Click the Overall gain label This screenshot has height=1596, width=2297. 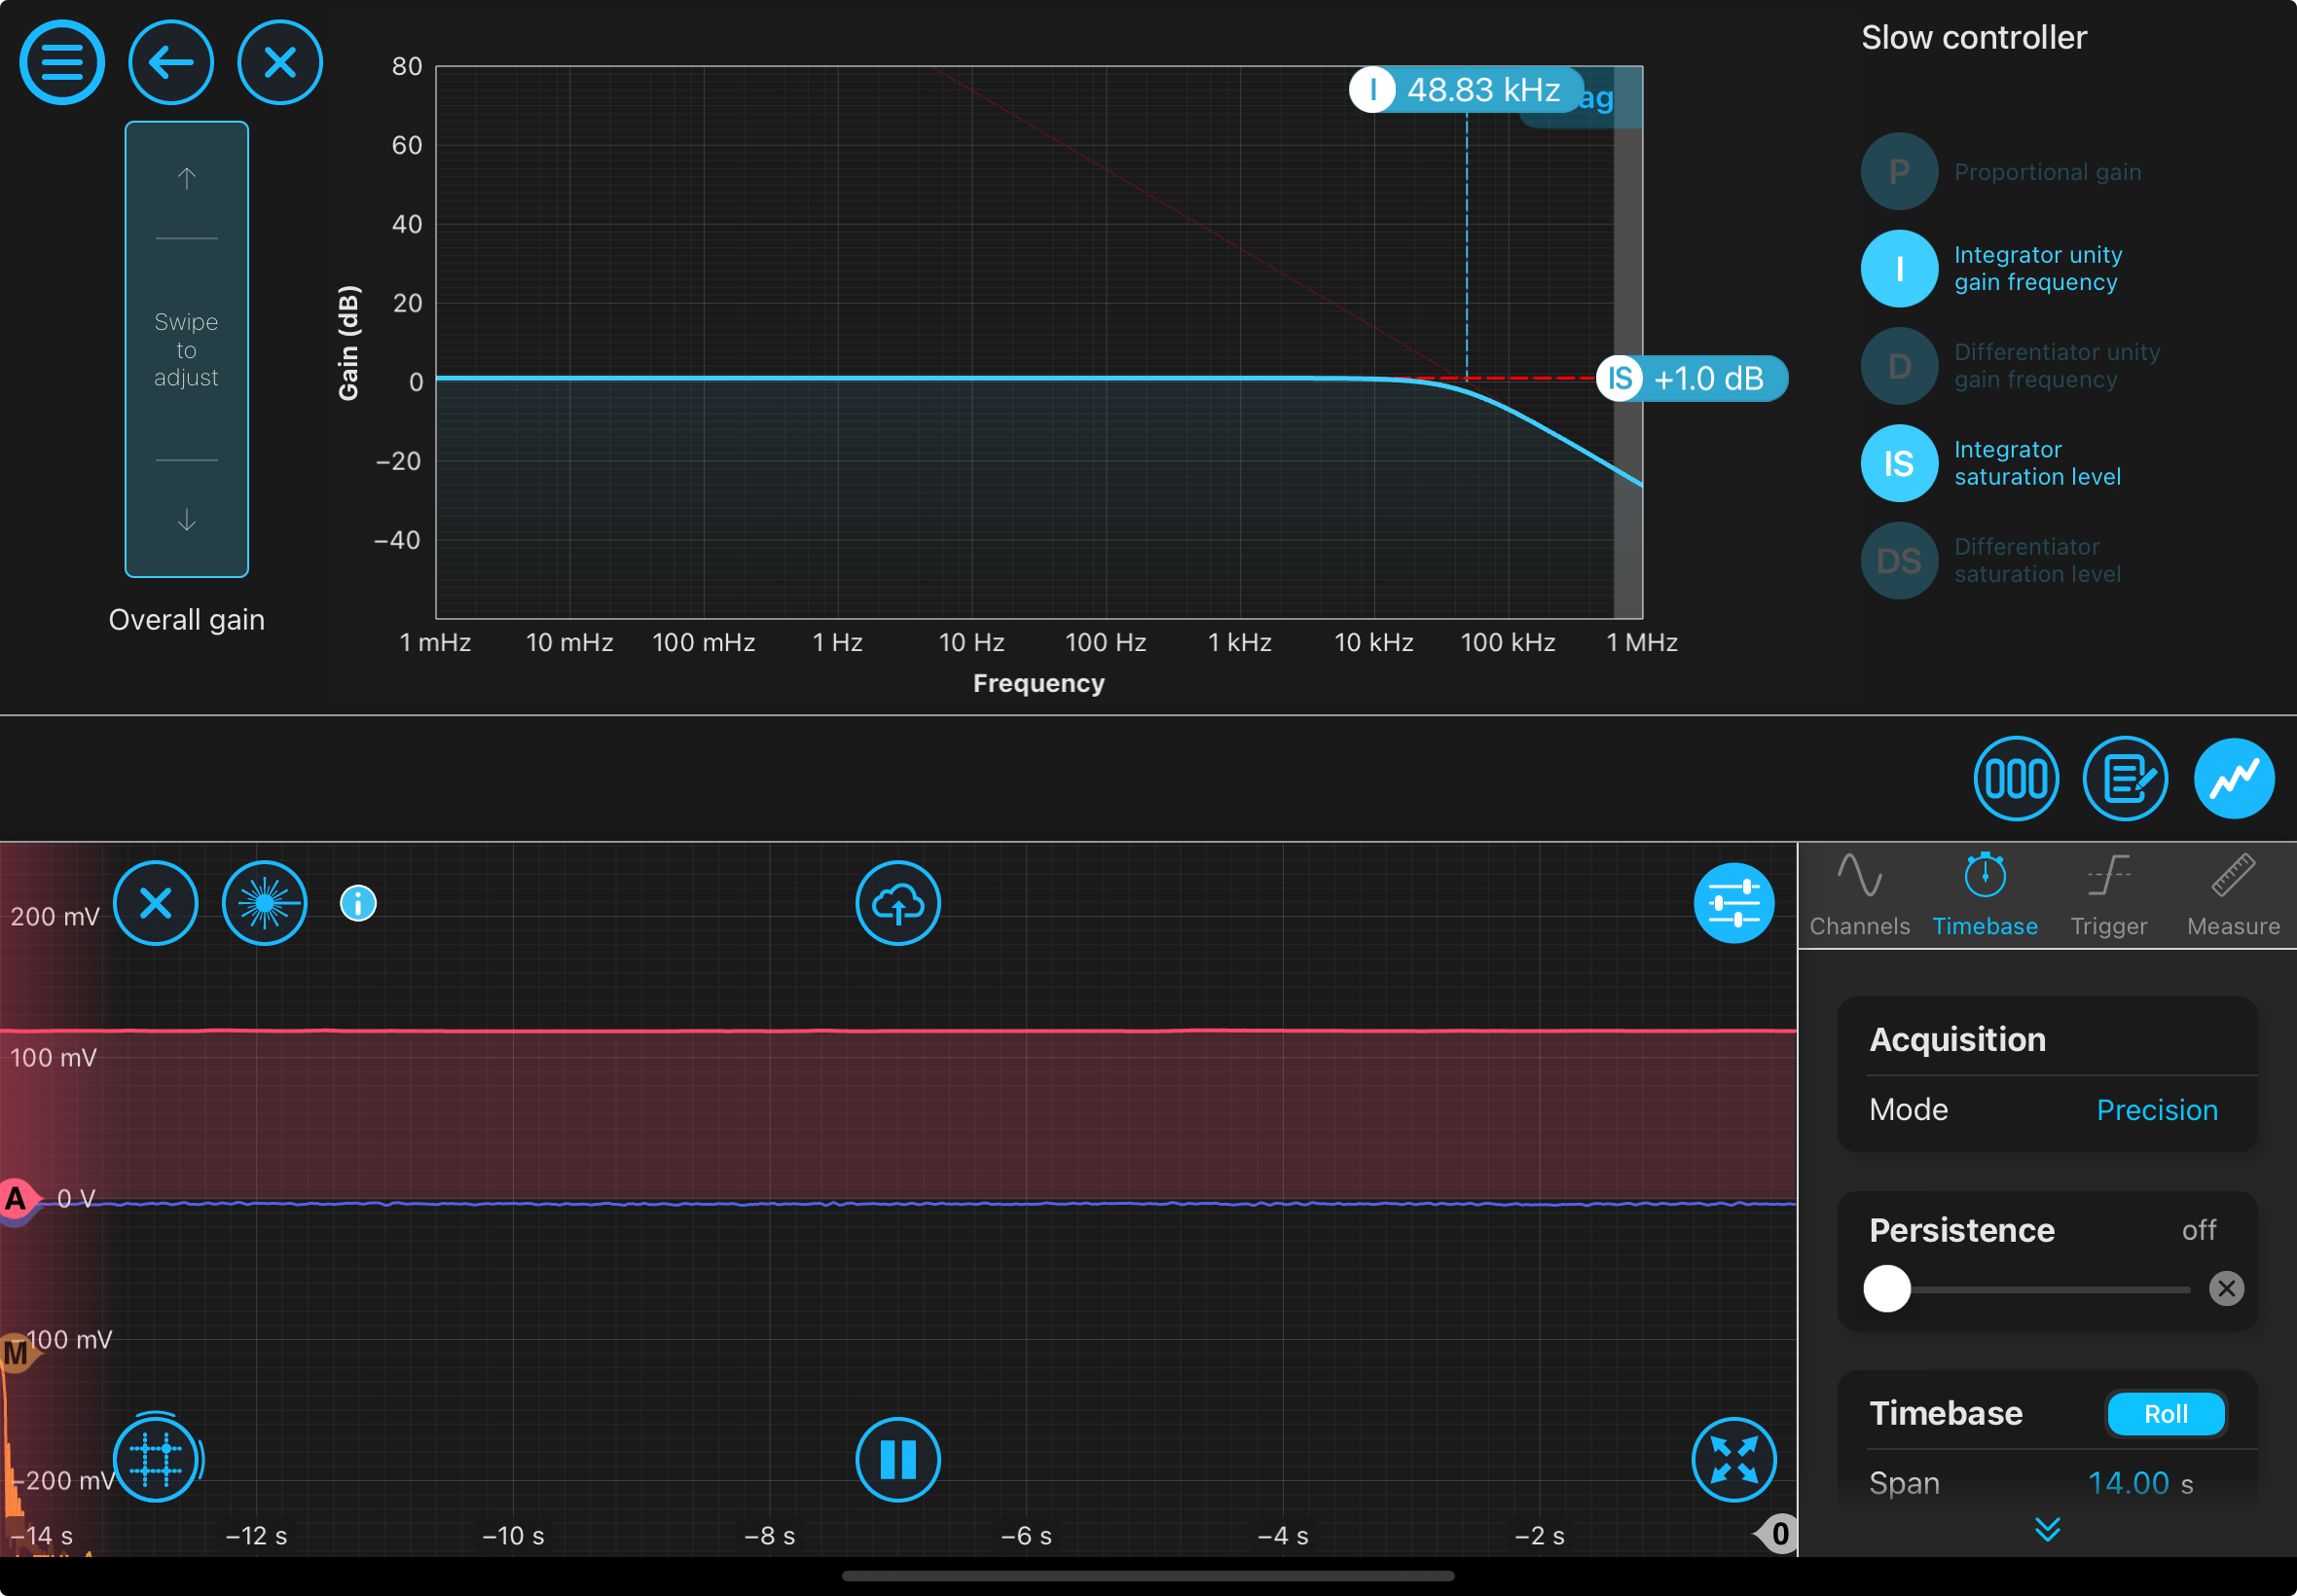coord(186,620)
